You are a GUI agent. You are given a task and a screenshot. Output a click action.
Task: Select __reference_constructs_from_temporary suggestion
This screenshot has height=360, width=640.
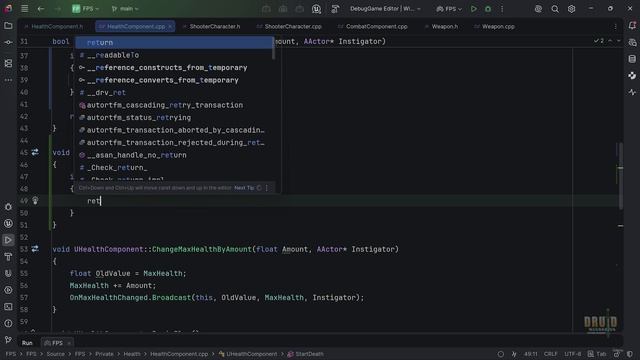click(174, 68)
